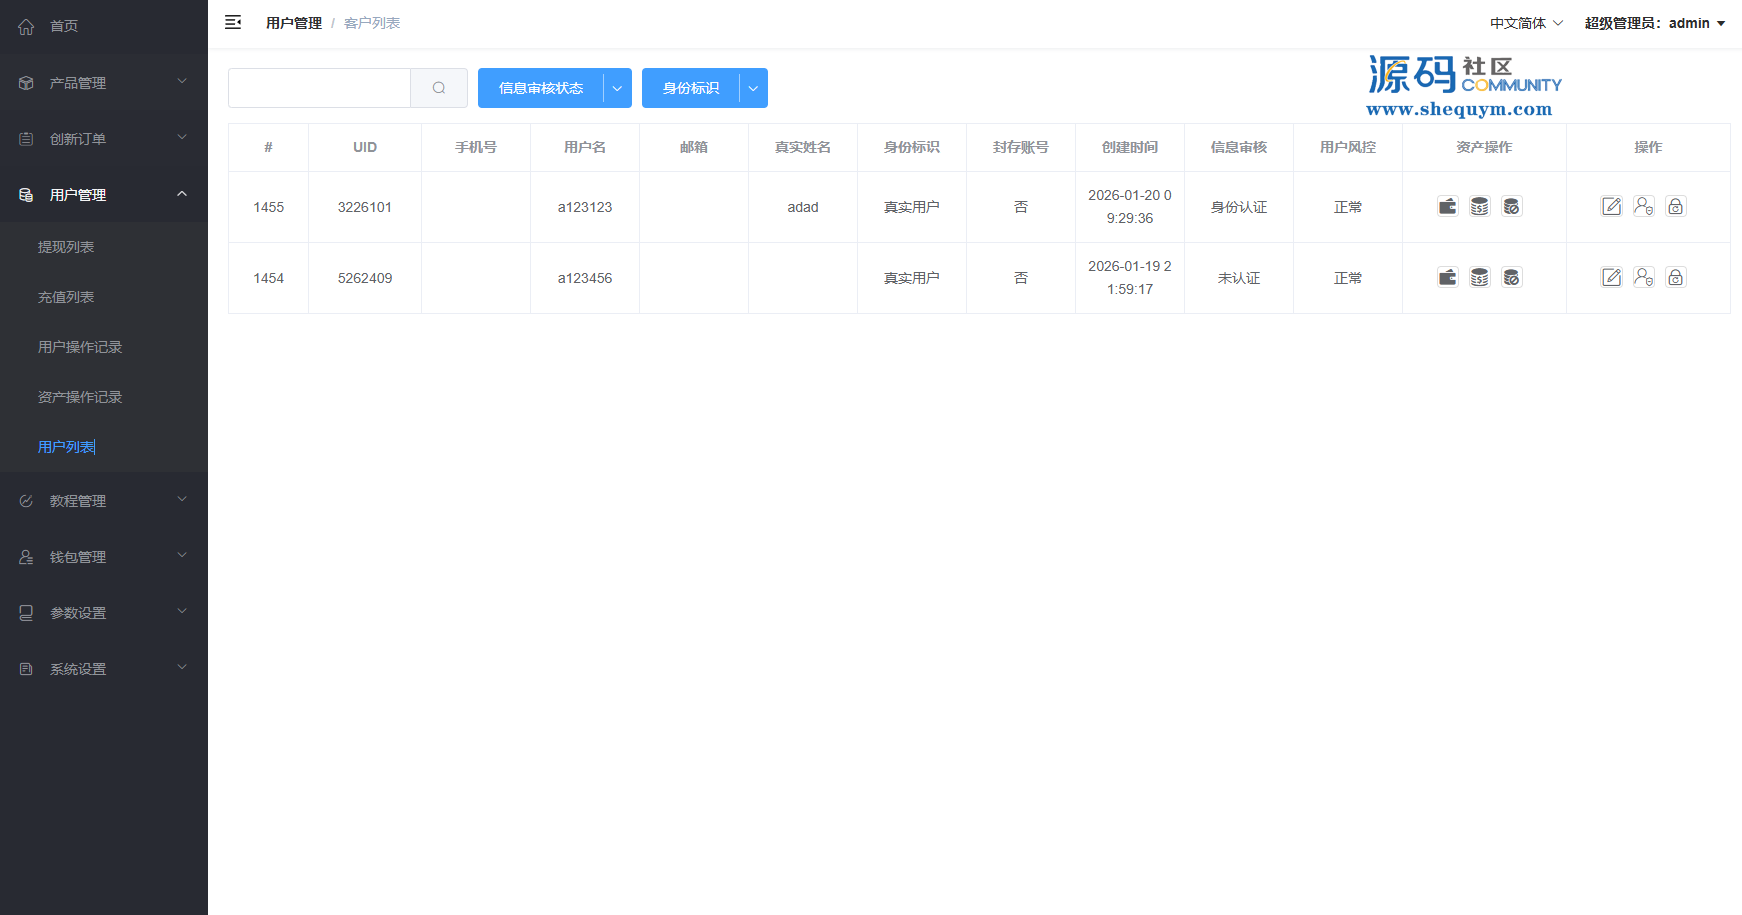Image resolution: width=1742 pixels, height=915 pixels.
Task: Go to 充值列表 in the sidebar
Action: 66,297
